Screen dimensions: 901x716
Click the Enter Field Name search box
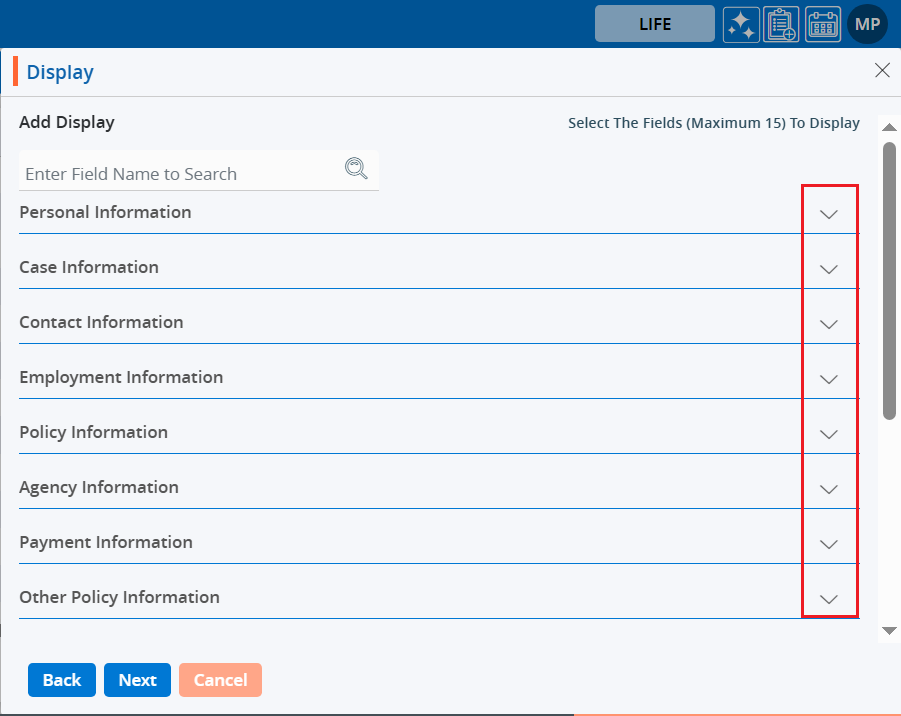pos(180,174)
